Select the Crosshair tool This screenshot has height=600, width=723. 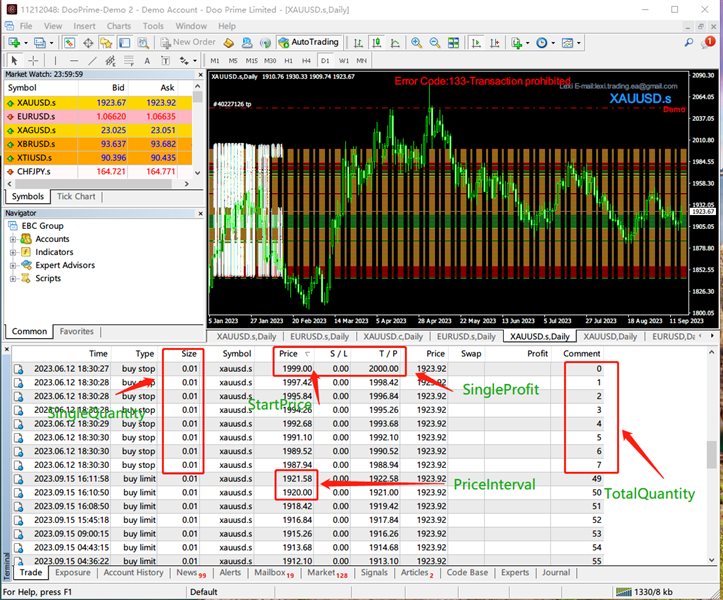[33, 60]
